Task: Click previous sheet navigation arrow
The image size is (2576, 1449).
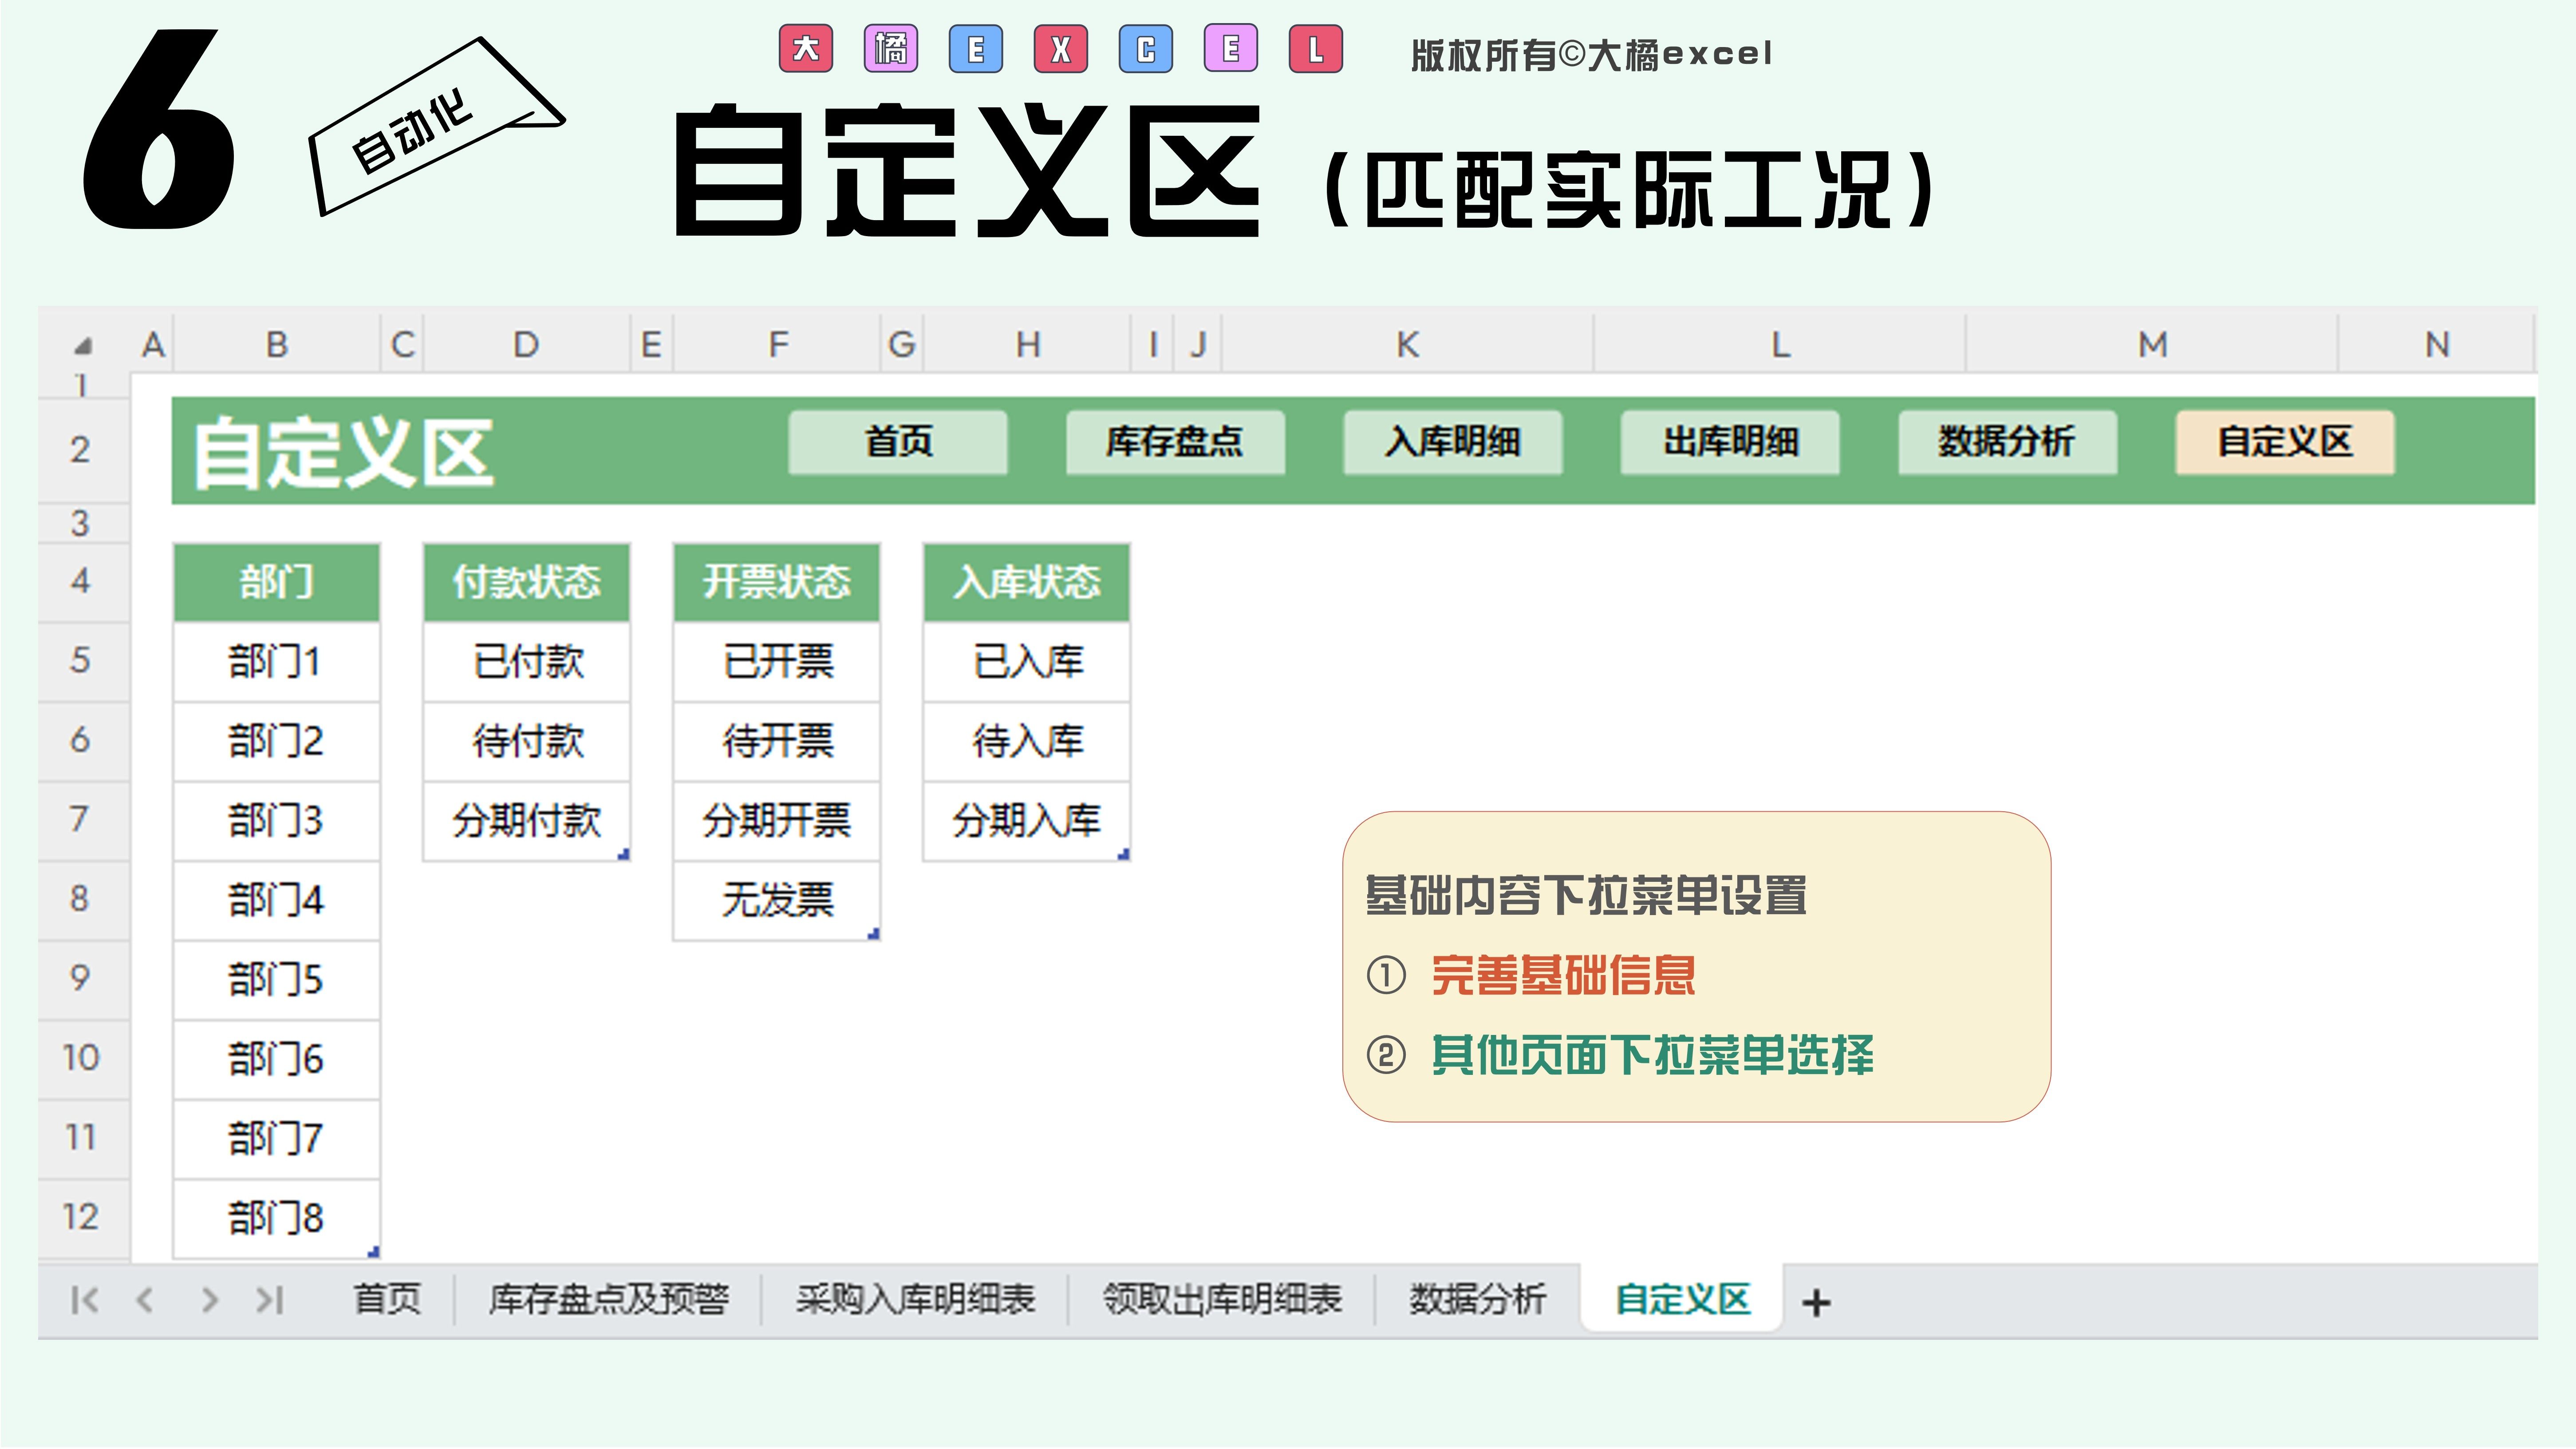Action: pos(145,1299)
